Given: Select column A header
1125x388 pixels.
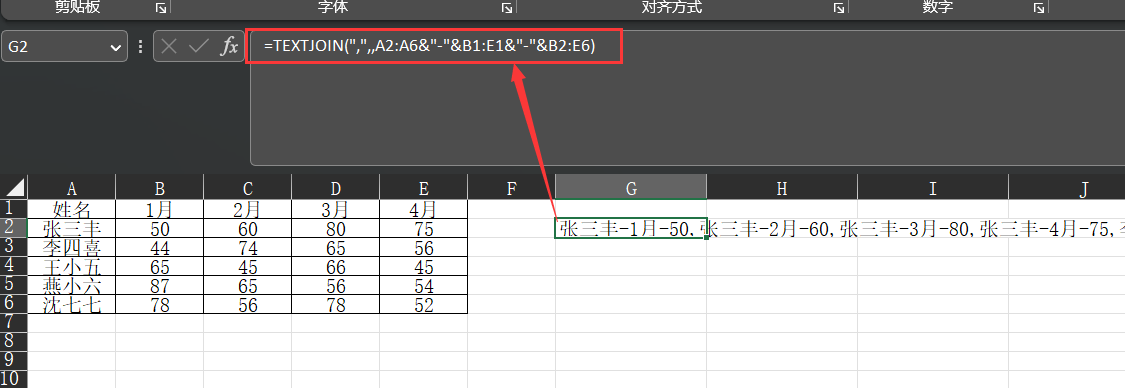Looking at the screenshot, I should pyautogui.click(x=72, y=188).
